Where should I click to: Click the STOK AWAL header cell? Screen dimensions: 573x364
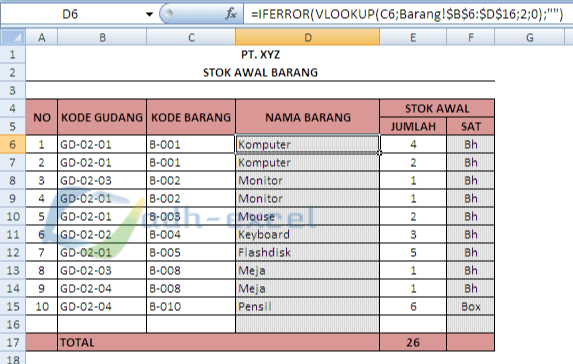pyautogui.click(x=437, y=109)
